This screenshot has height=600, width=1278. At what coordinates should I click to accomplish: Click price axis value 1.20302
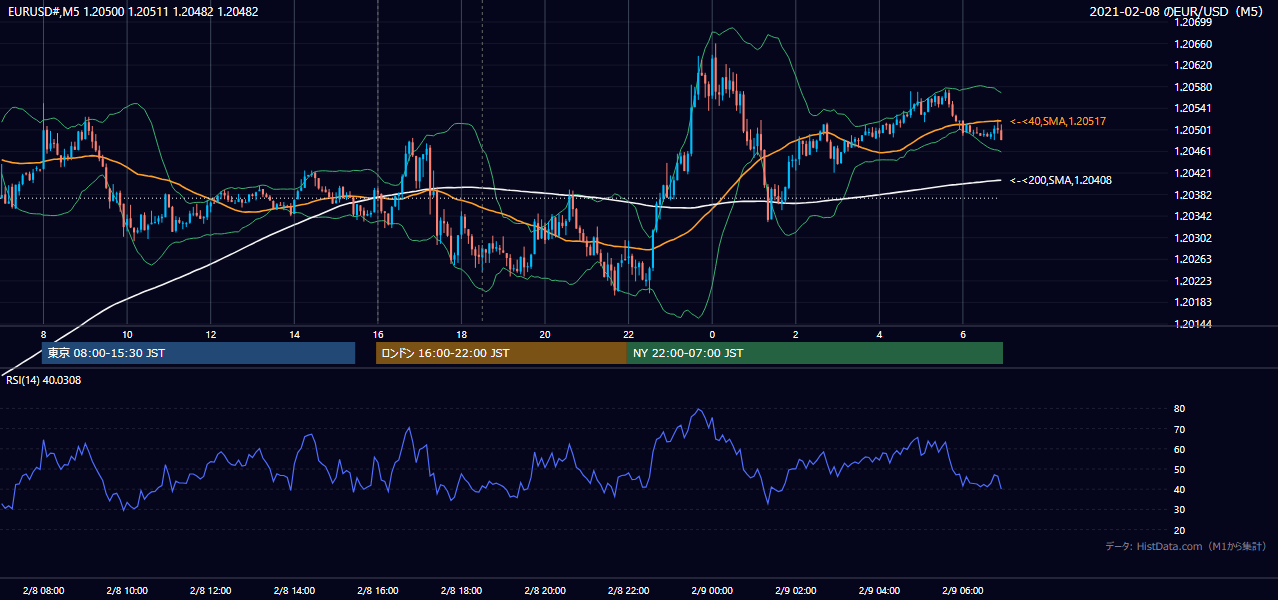coord(1193,238)
